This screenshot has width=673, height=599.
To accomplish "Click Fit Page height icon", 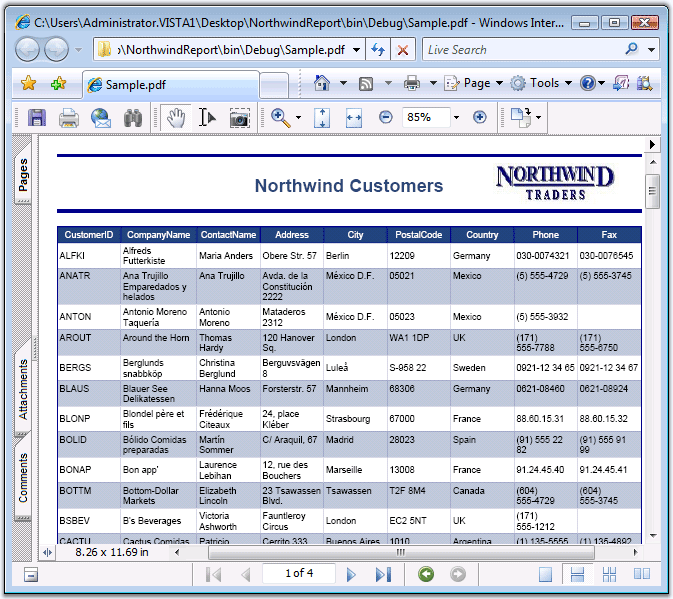I will tap(322, 118).
